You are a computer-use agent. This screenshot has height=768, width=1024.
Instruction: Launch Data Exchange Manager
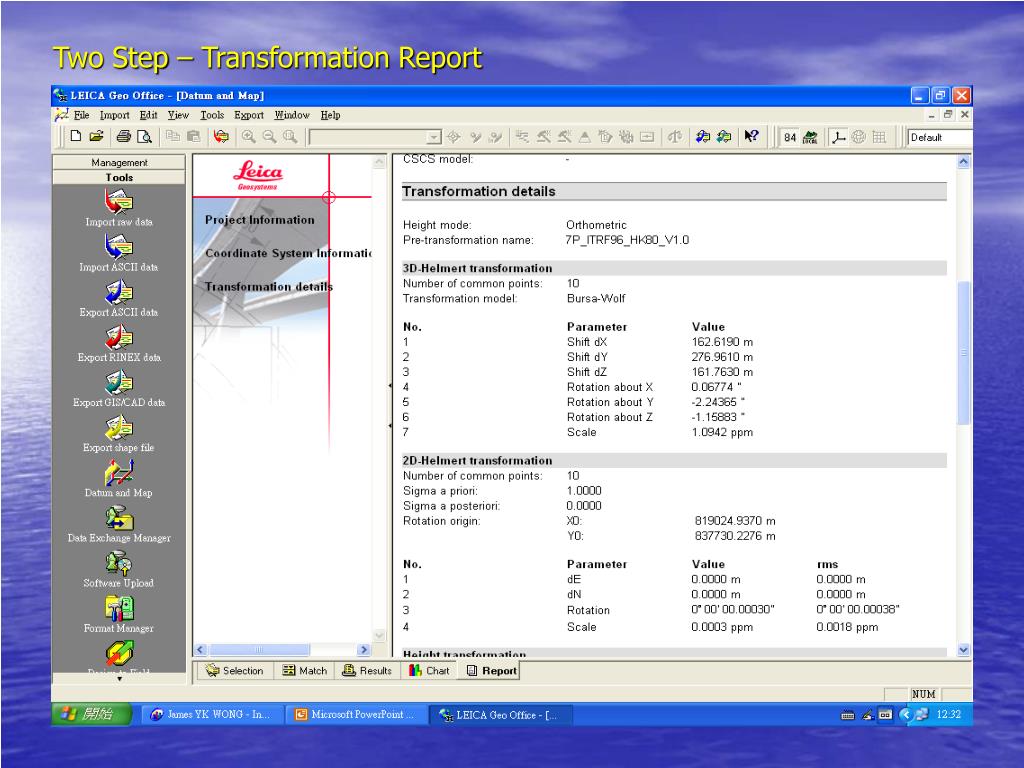tap(119, 523)
